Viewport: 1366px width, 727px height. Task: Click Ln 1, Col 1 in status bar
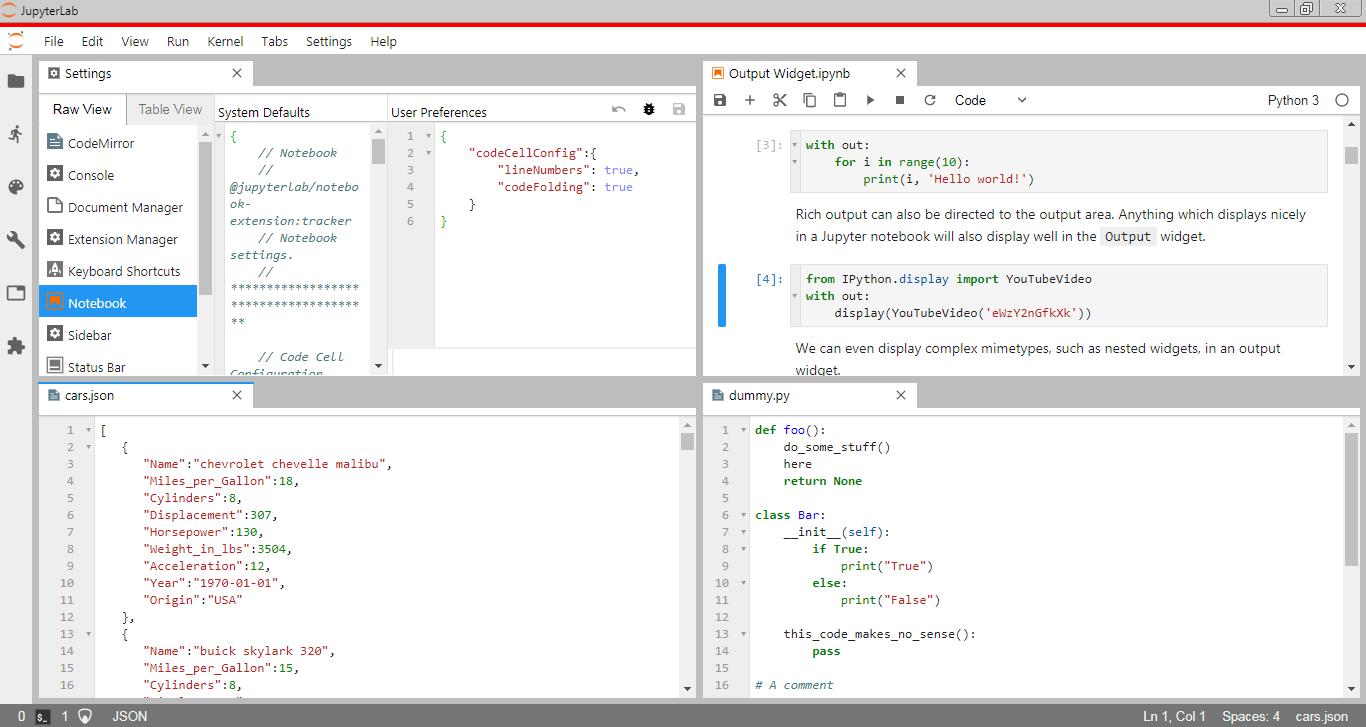point(1175,716)
